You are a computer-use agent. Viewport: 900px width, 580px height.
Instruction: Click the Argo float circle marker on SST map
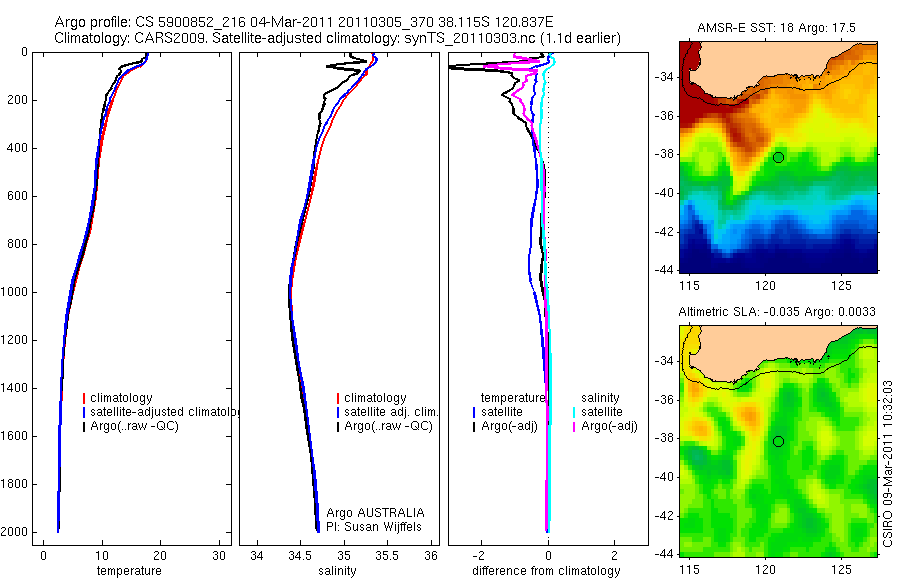pos(778,157)
